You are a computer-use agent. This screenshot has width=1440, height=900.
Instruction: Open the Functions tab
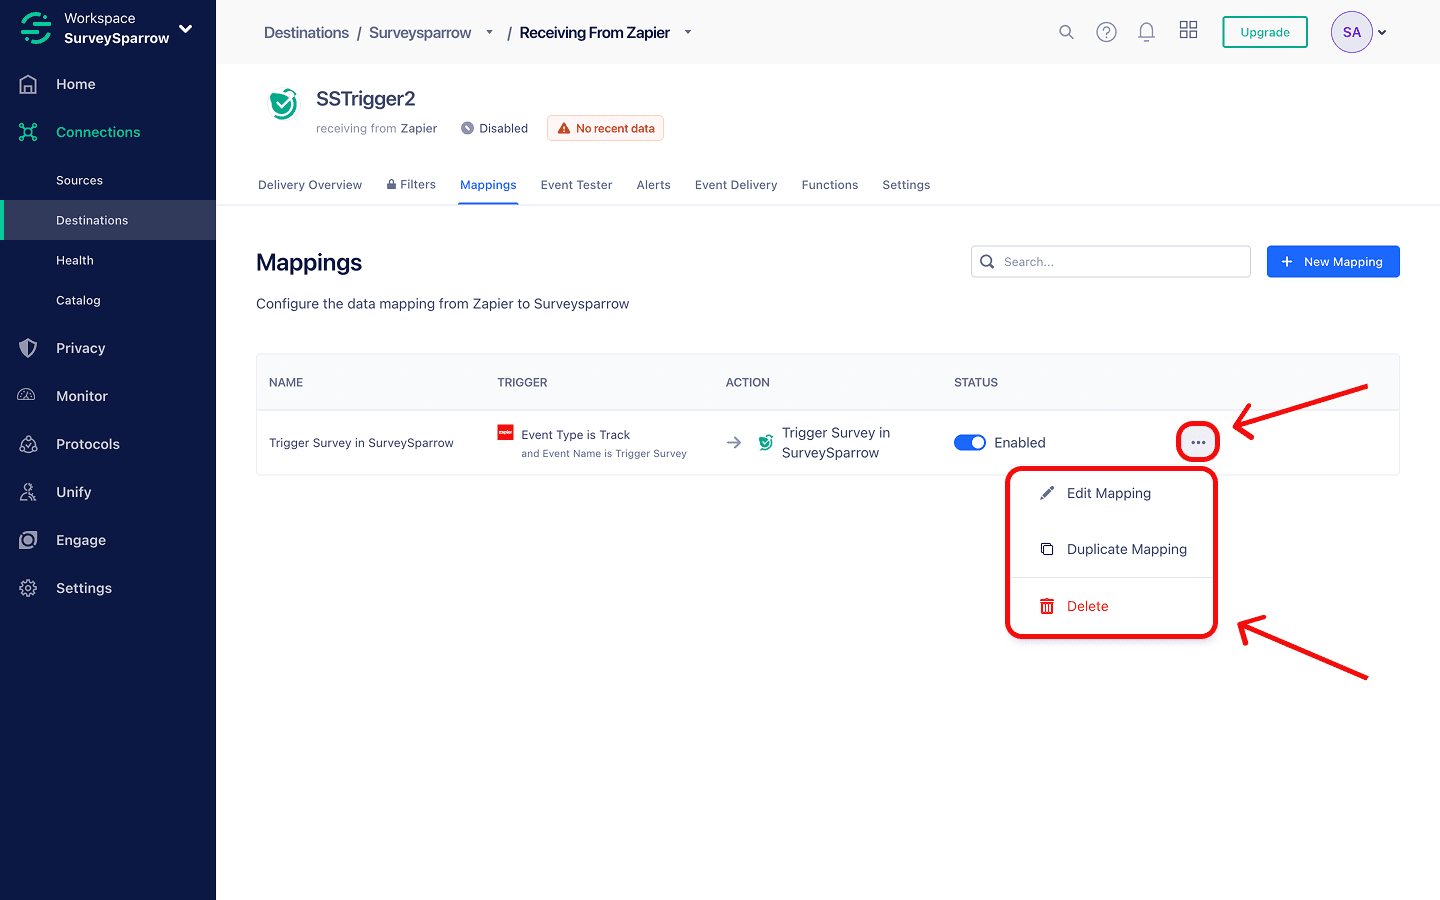[x=830, y=185]
